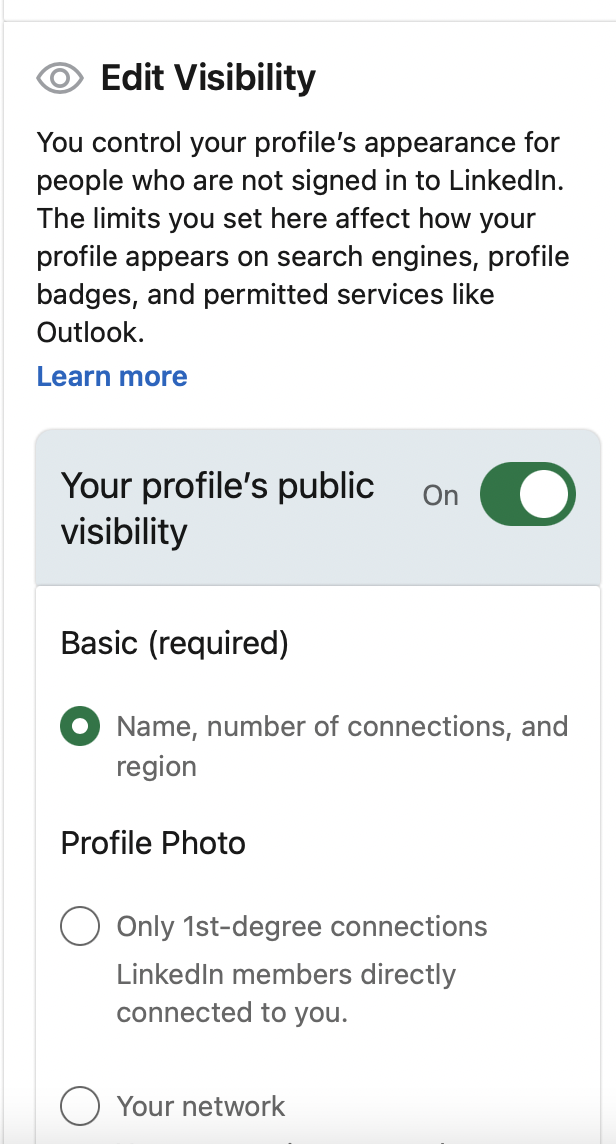The height and width of the screenshot is (1144, 616).
Task: Click the Edit Visibility heading
Action: [208, 78]
